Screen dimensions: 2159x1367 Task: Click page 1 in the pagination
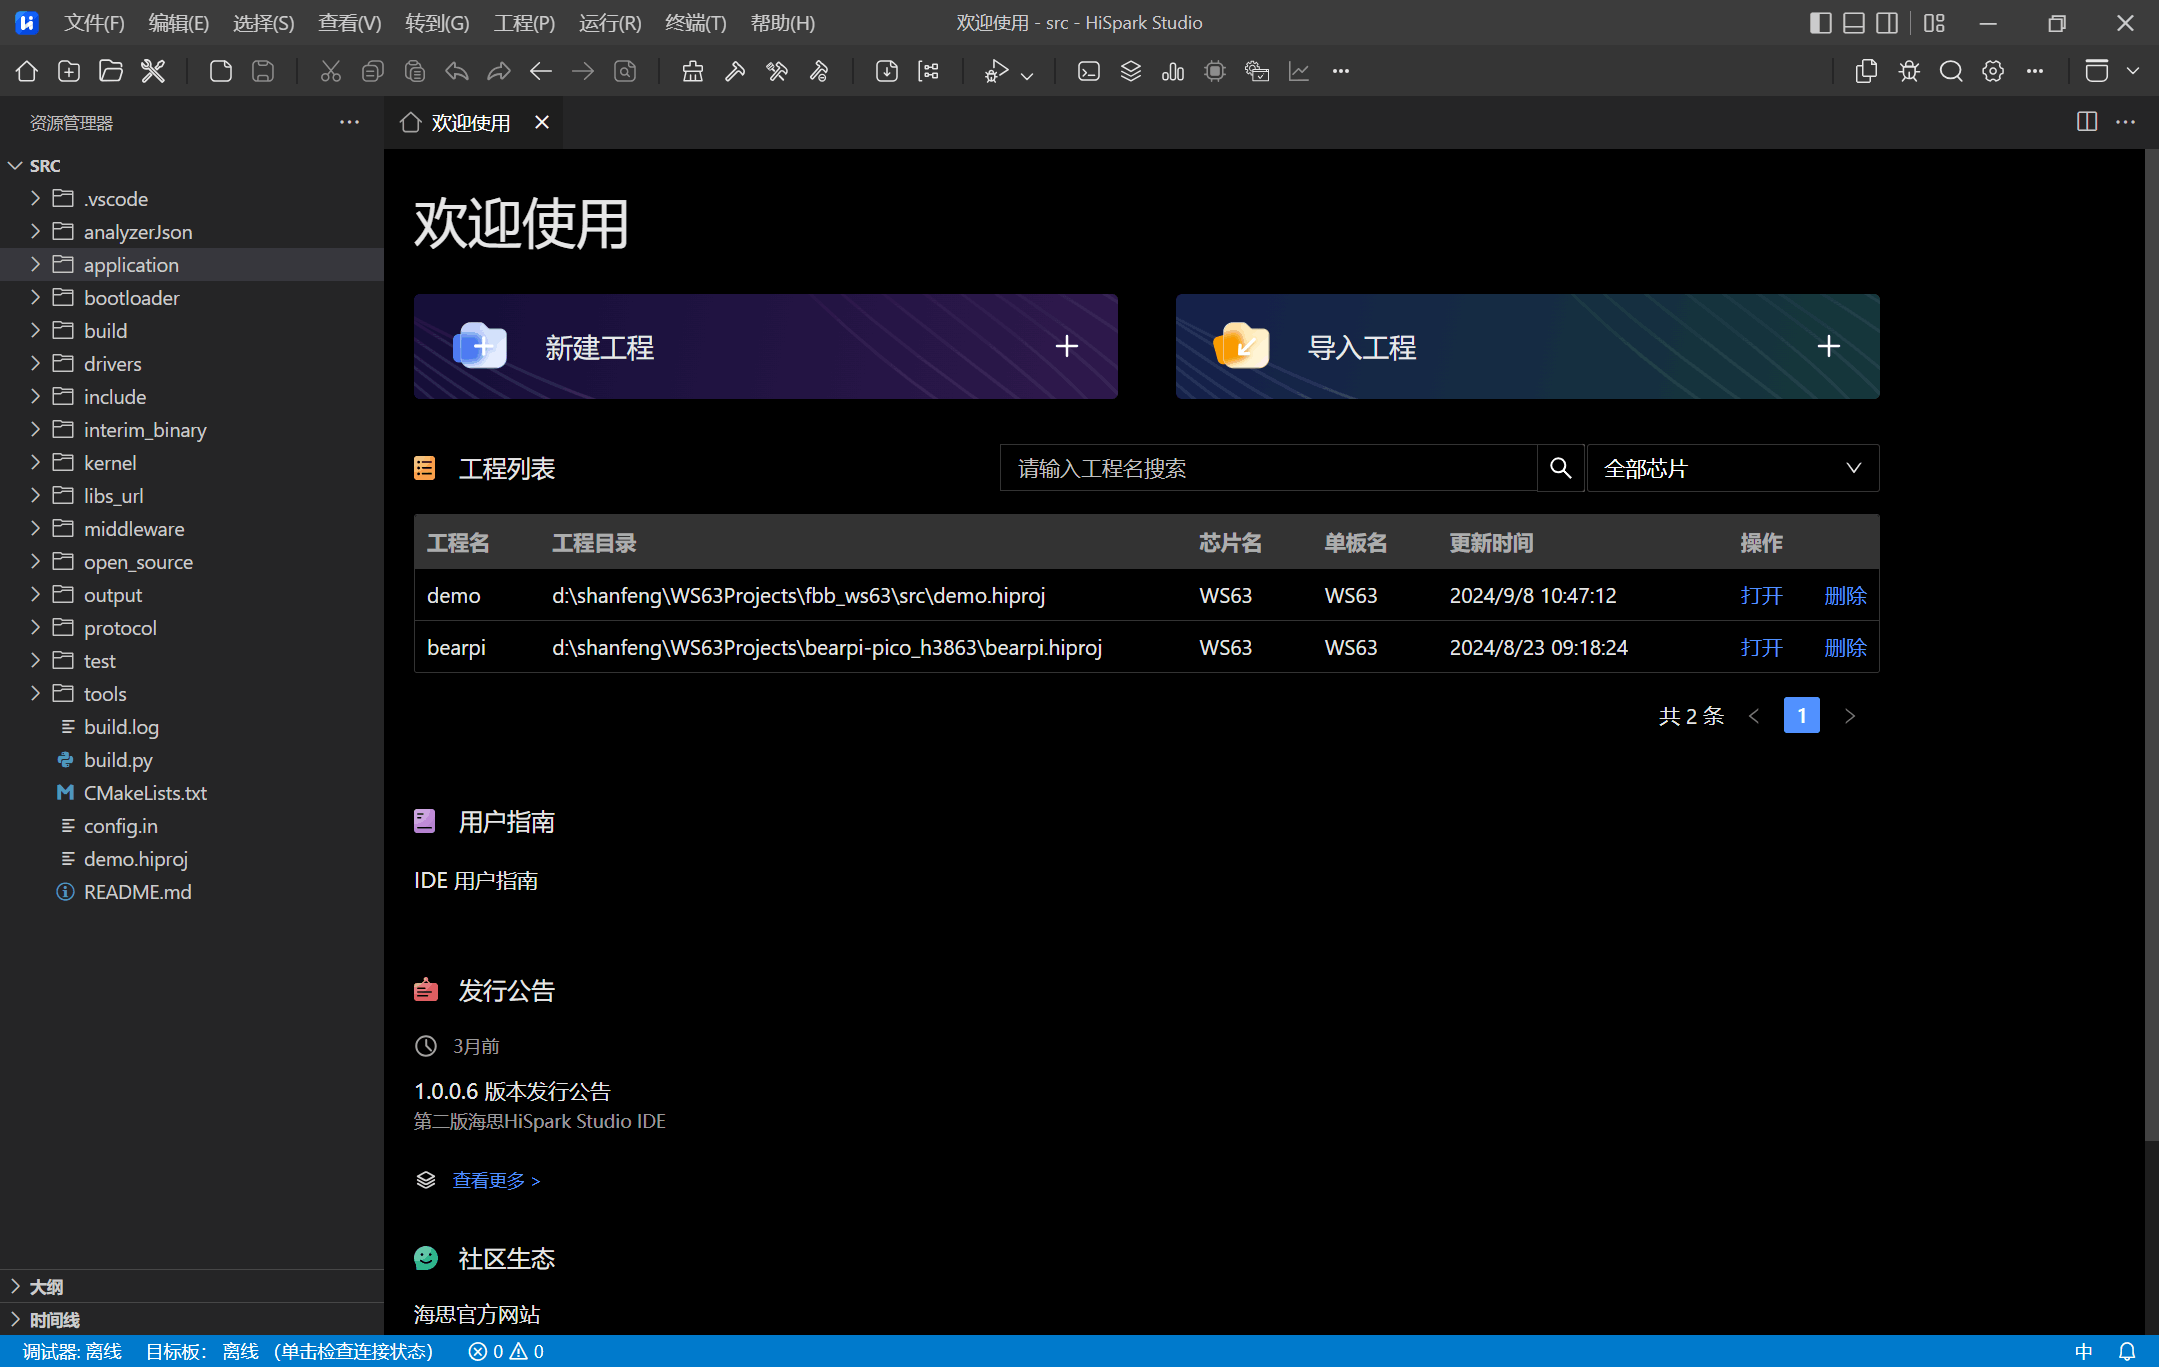1801,715
